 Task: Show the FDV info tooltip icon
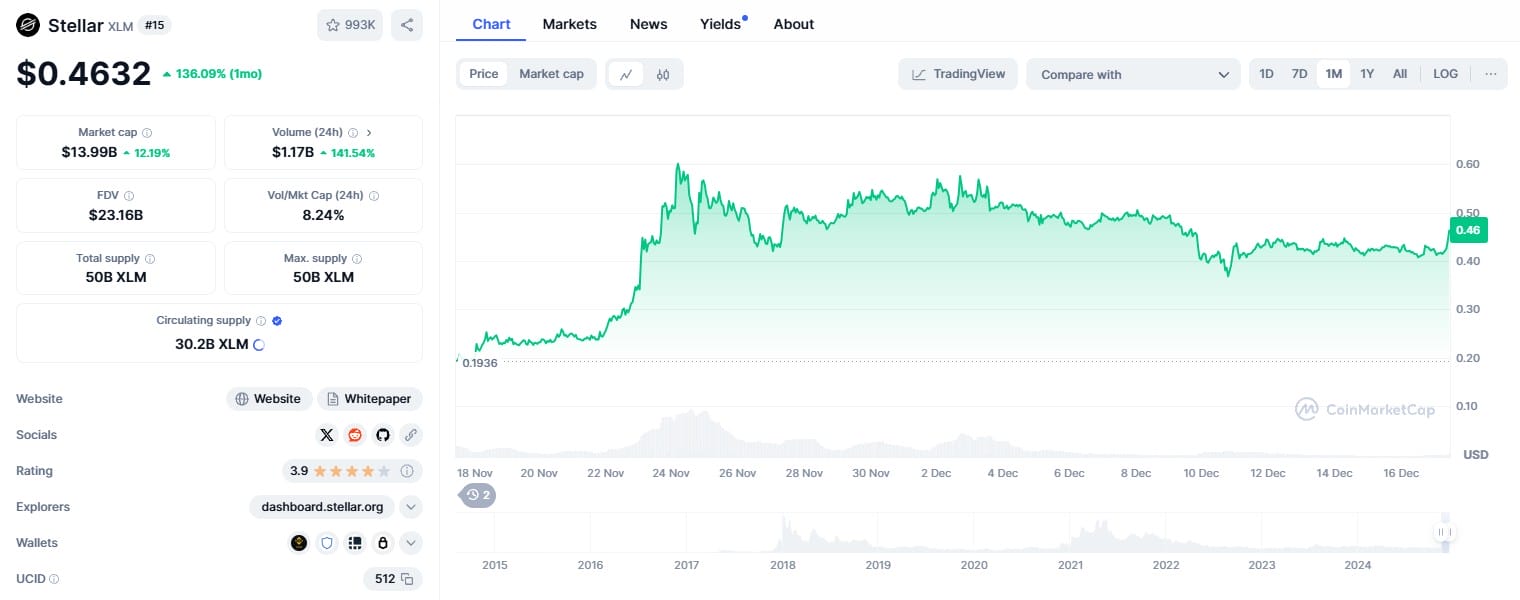(x=129, y=196)
